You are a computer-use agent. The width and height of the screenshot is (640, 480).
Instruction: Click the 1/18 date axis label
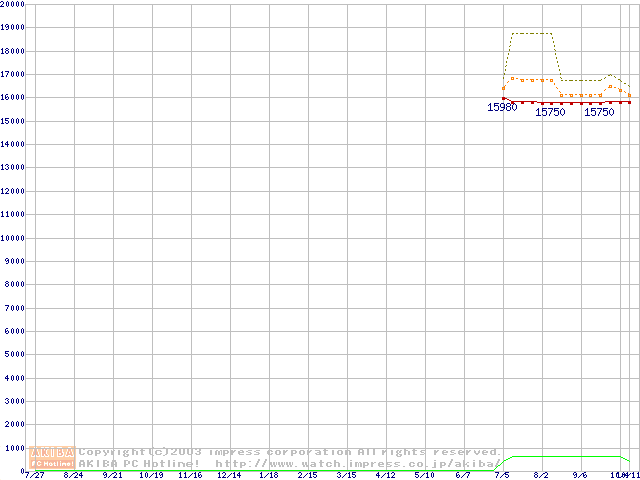point(268,475)
